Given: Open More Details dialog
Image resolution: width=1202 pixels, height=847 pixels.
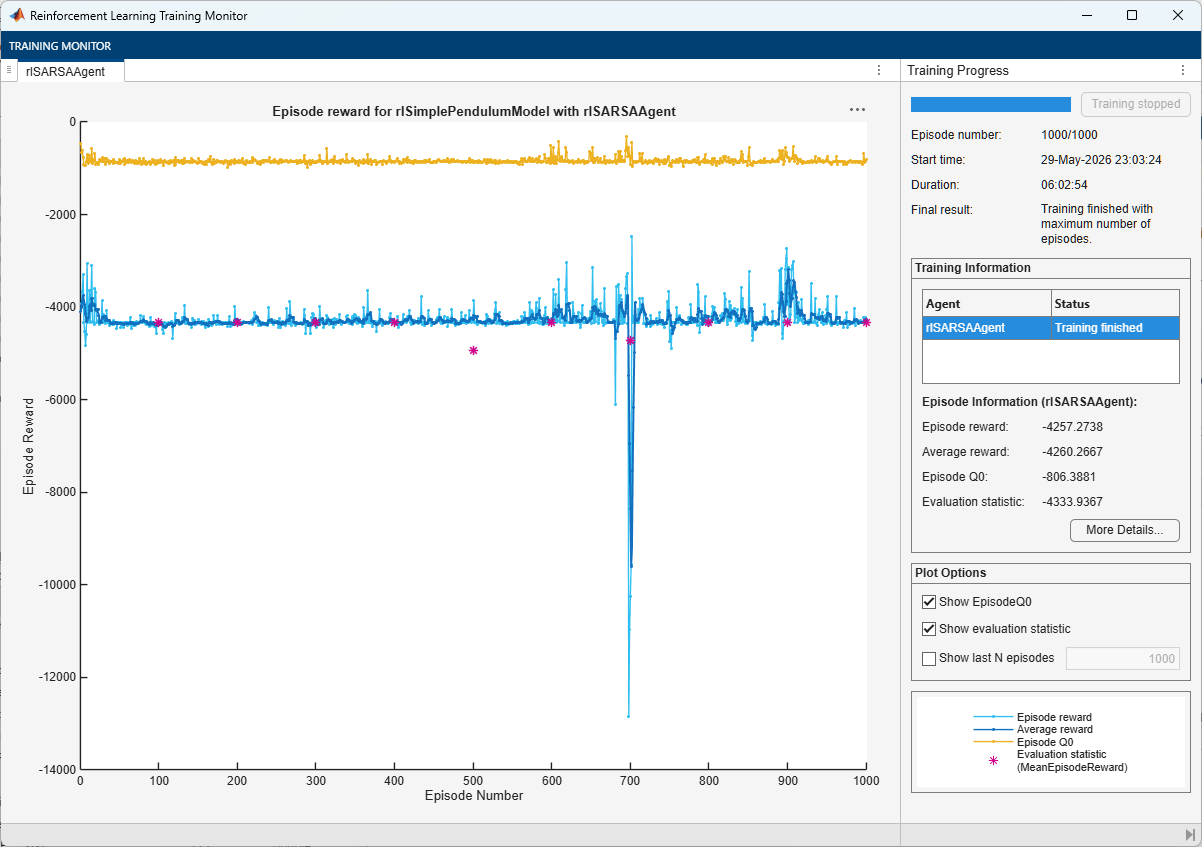Looking at the screenshot, I should [x=1125, y=530].
